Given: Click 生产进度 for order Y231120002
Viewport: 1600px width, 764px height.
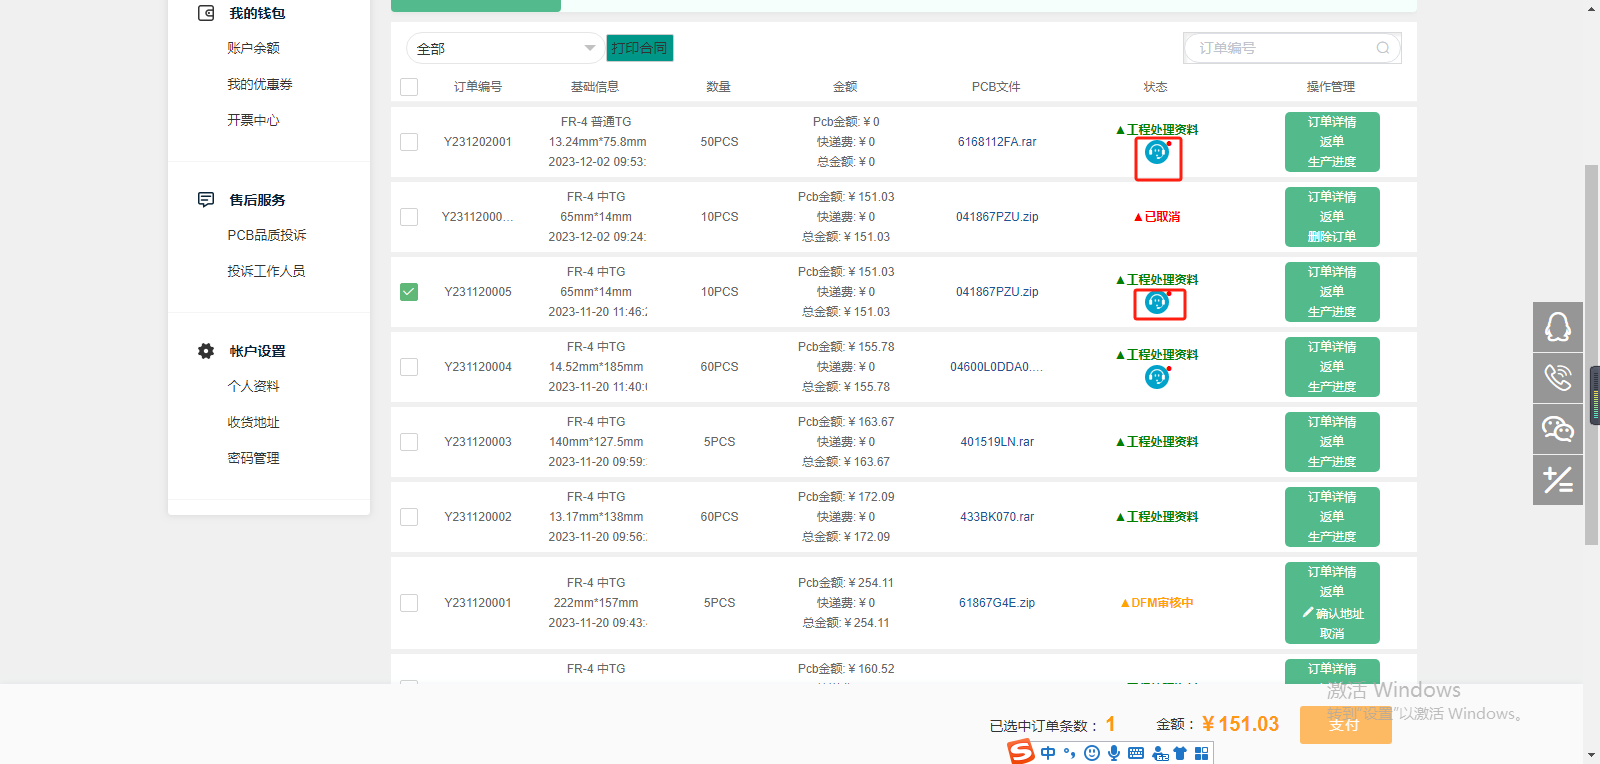Looking at the screenshot, I should (1331, 537).
